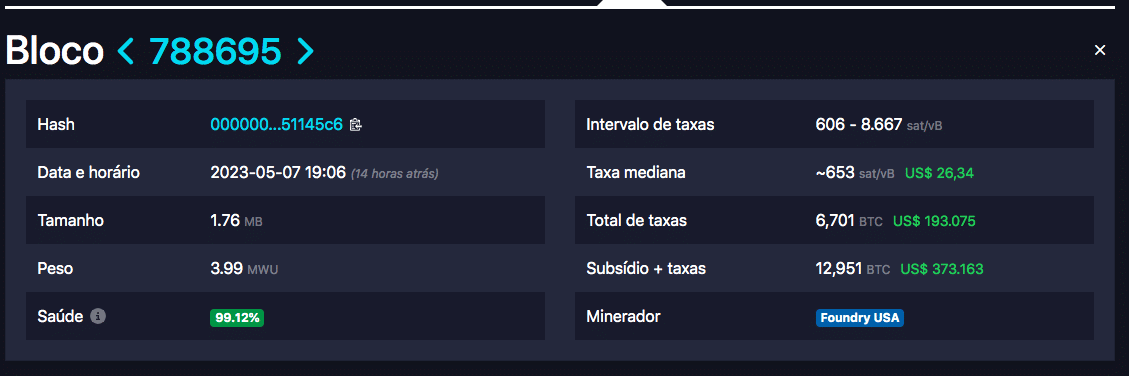This screenshot has width=1129, height=376.
Task: Go to the next block arrow
Action: click(x=305, y=52)
